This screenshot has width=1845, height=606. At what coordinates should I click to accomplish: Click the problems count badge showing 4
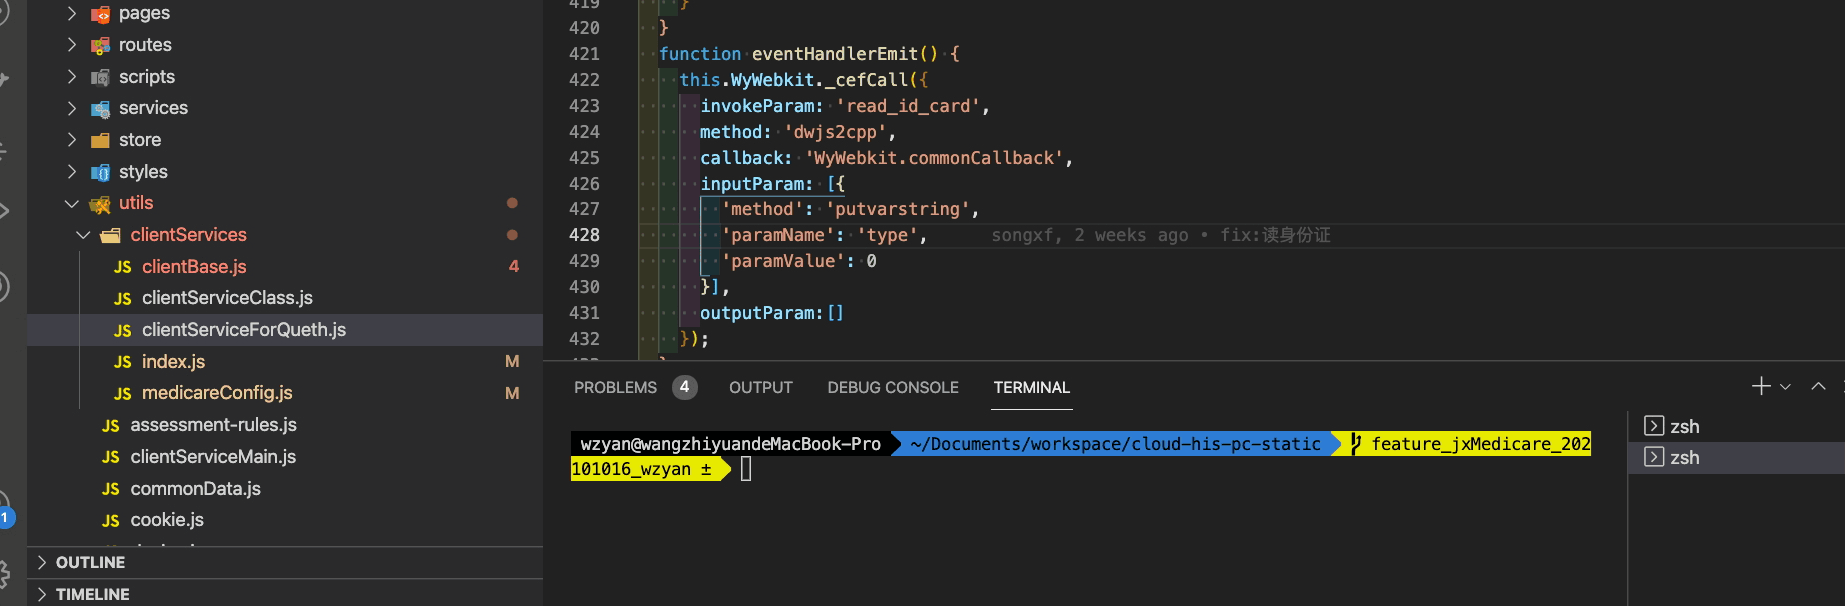coord(684,387)
